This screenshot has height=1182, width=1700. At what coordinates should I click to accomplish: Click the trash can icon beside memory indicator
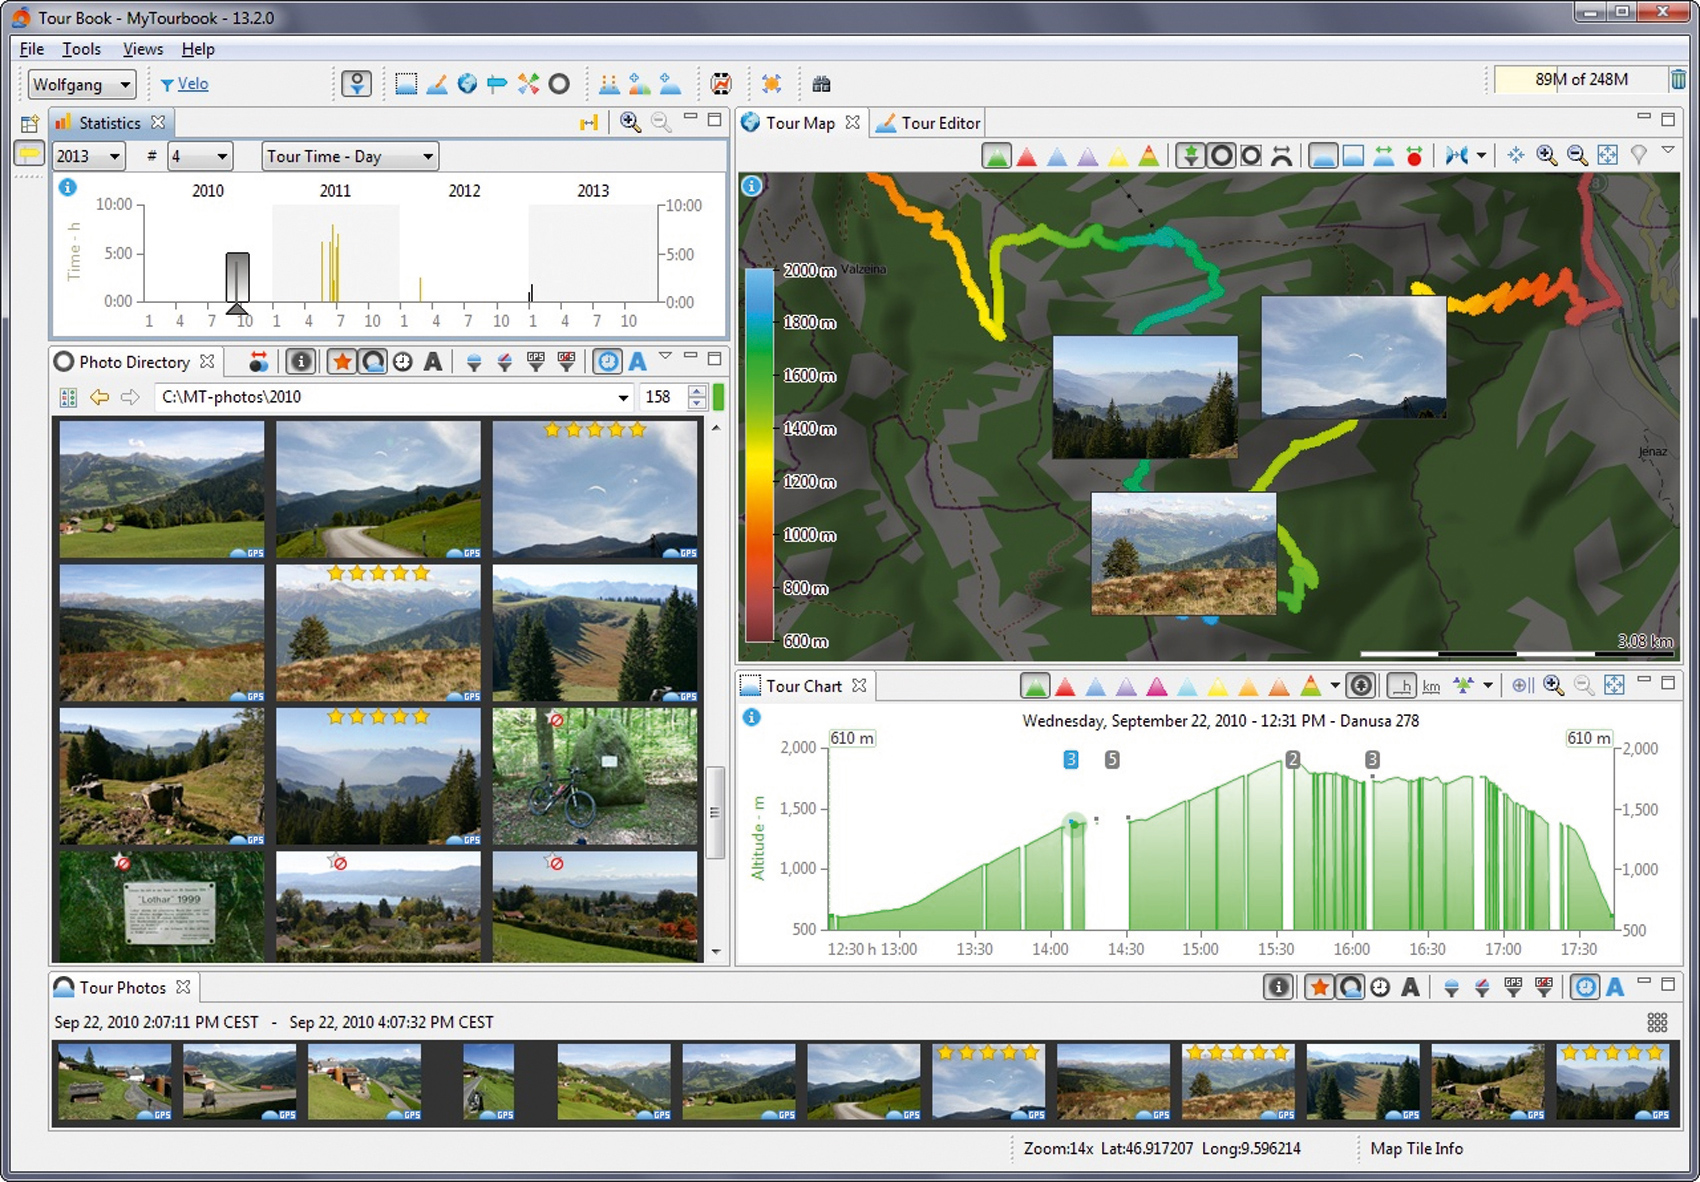point(1678,79)
